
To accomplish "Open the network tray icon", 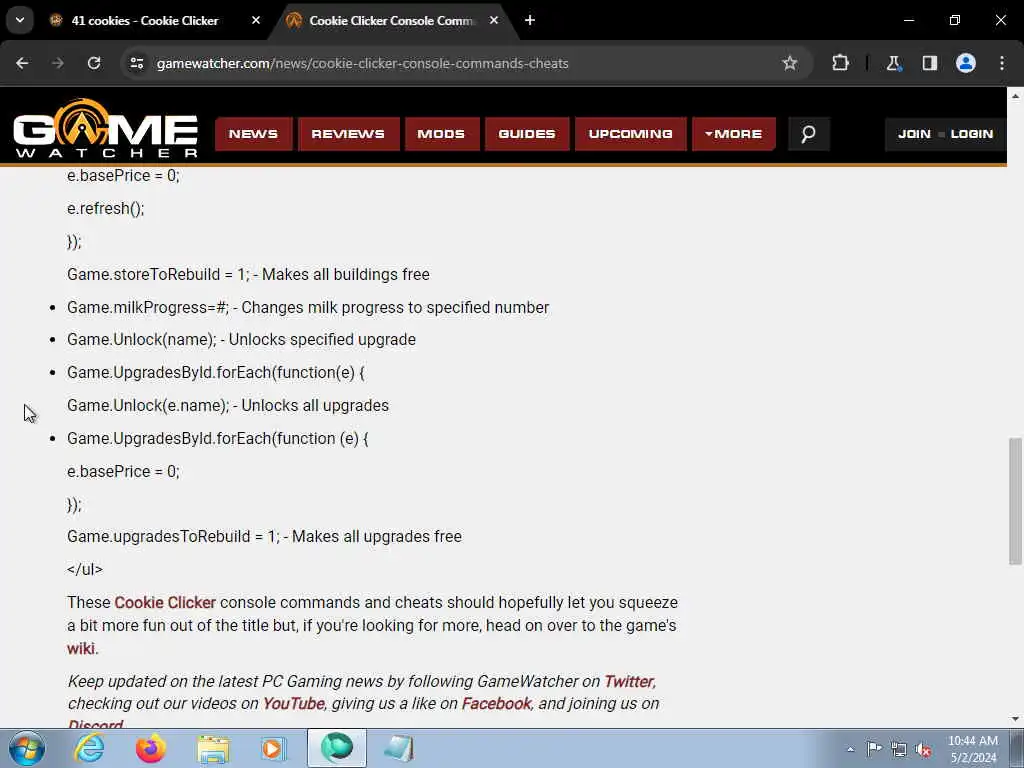I will 899,749.
